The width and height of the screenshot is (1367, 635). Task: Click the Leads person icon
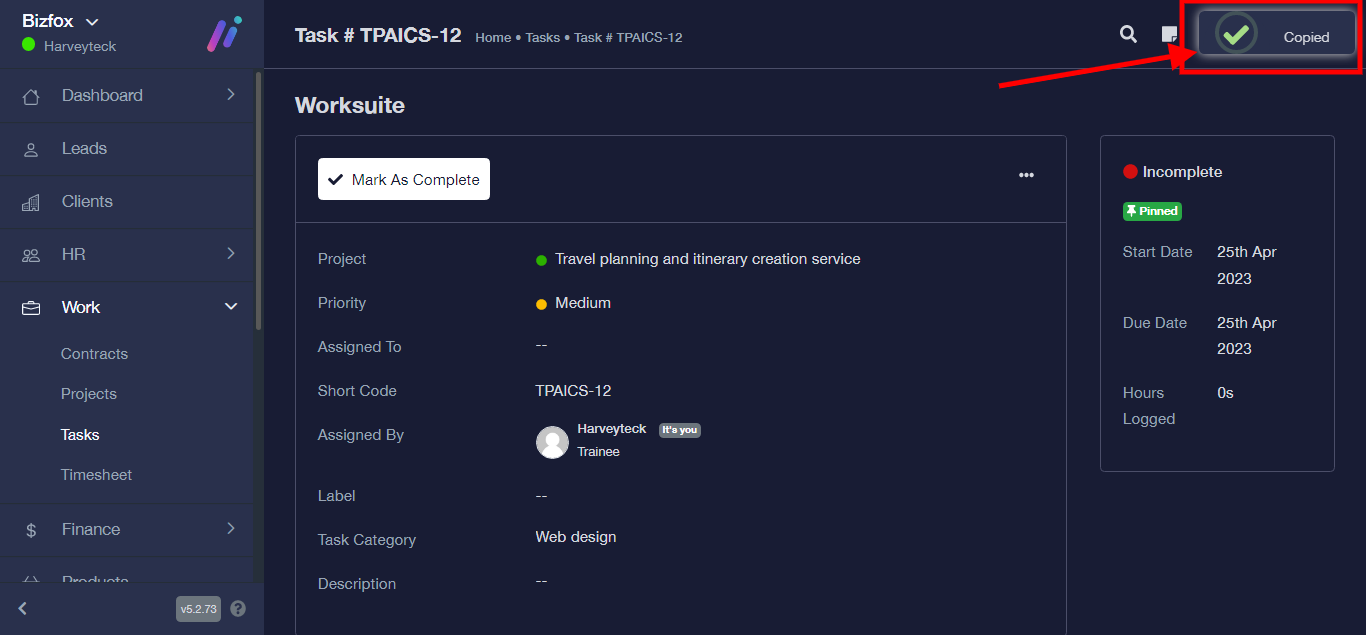[x=31, y=149]
